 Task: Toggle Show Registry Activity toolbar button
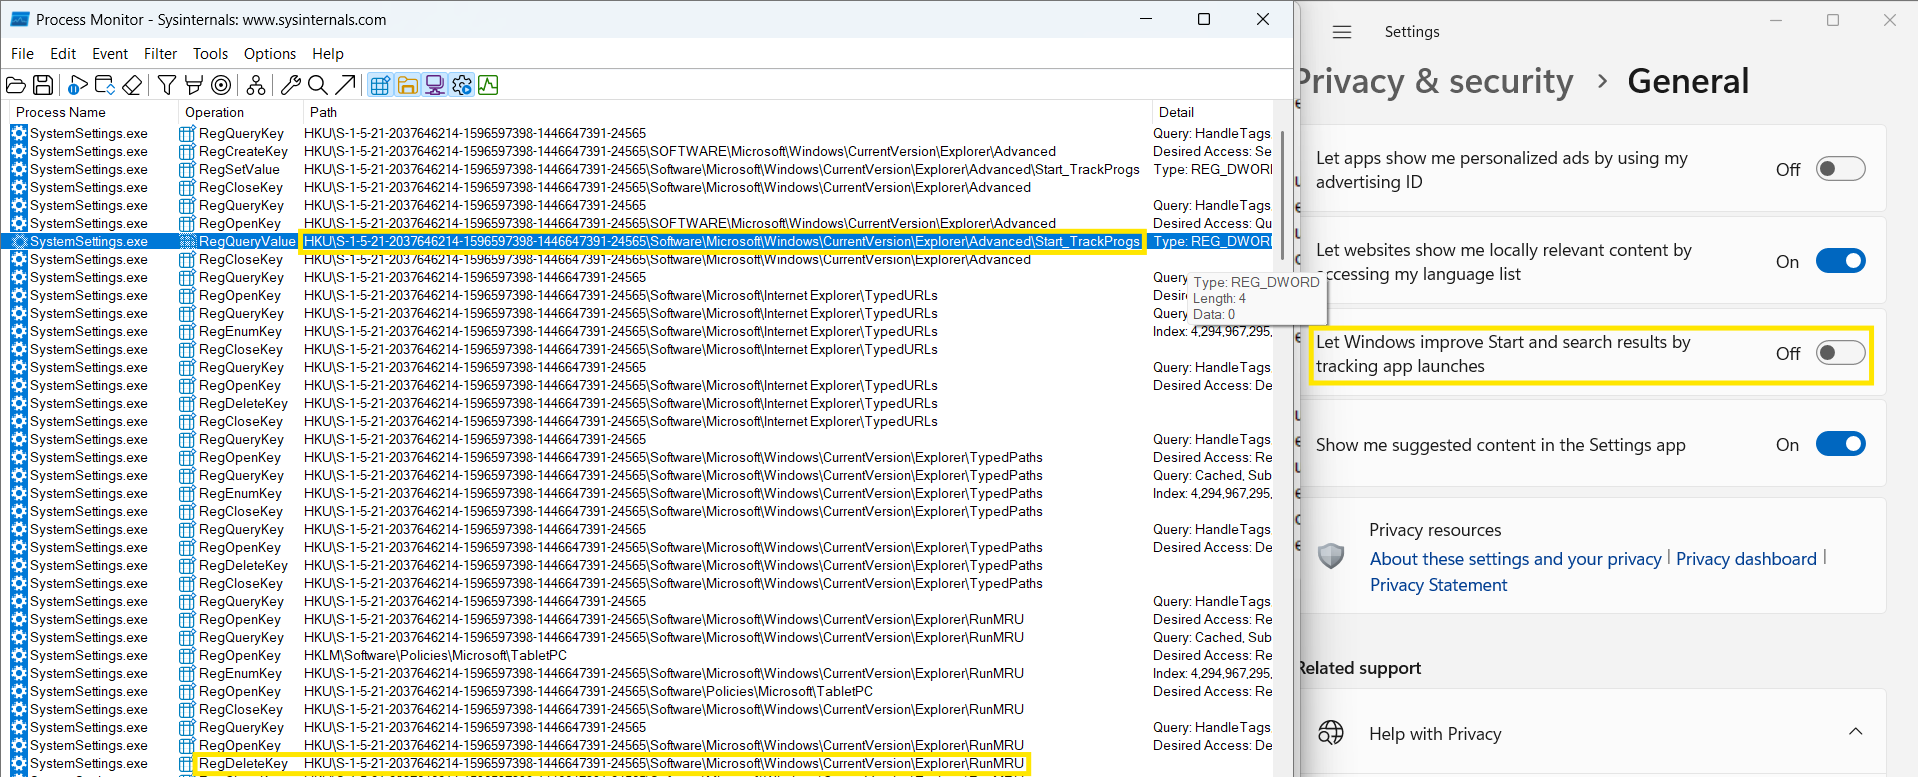[x=380, y=85]
